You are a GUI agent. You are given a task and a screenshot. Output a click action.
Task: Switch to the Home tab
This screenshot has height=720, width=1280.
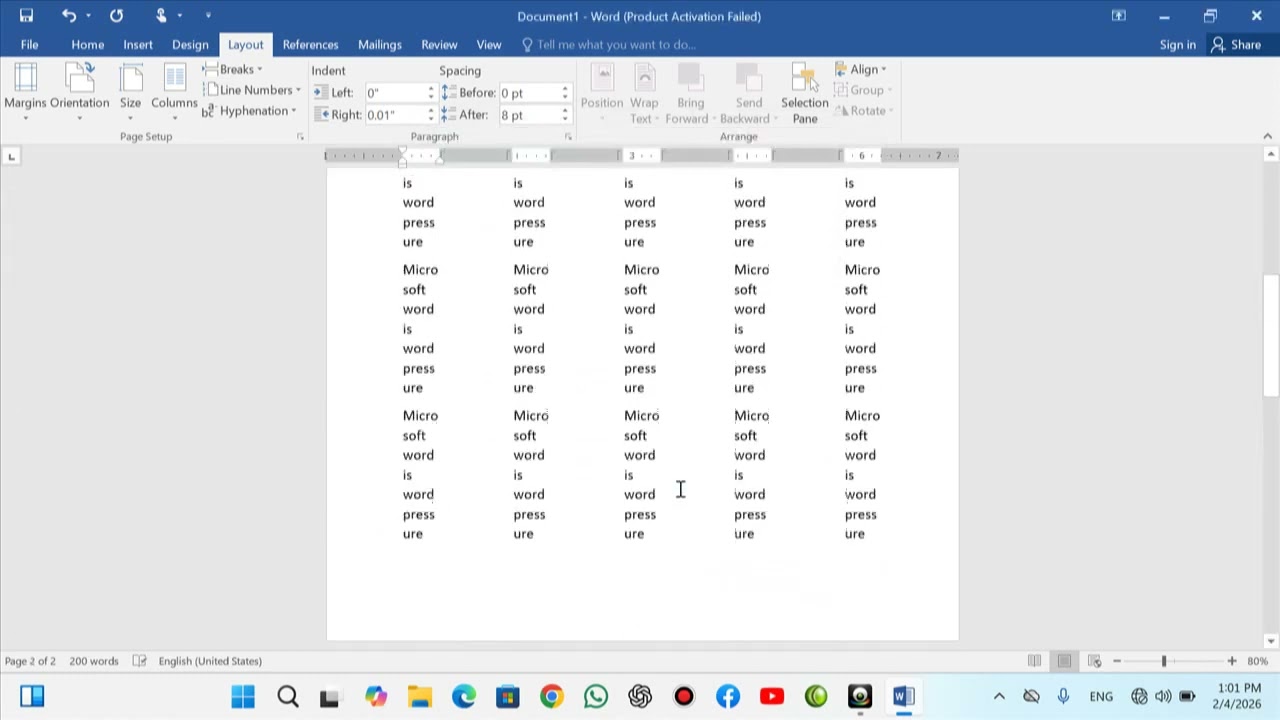(87, 45)
